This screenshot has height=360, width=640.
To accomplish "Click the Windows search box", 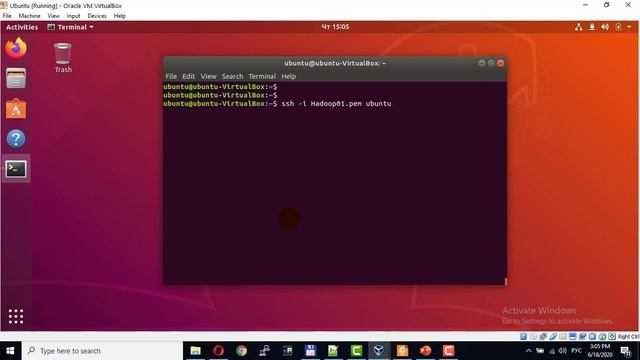I will [102, 351].
